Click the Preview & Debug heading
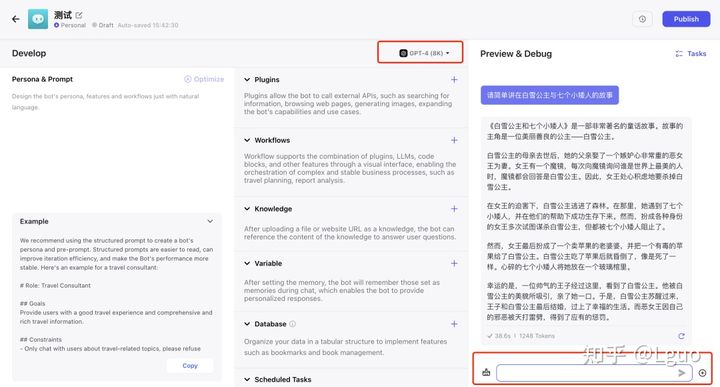 (516, 54)
